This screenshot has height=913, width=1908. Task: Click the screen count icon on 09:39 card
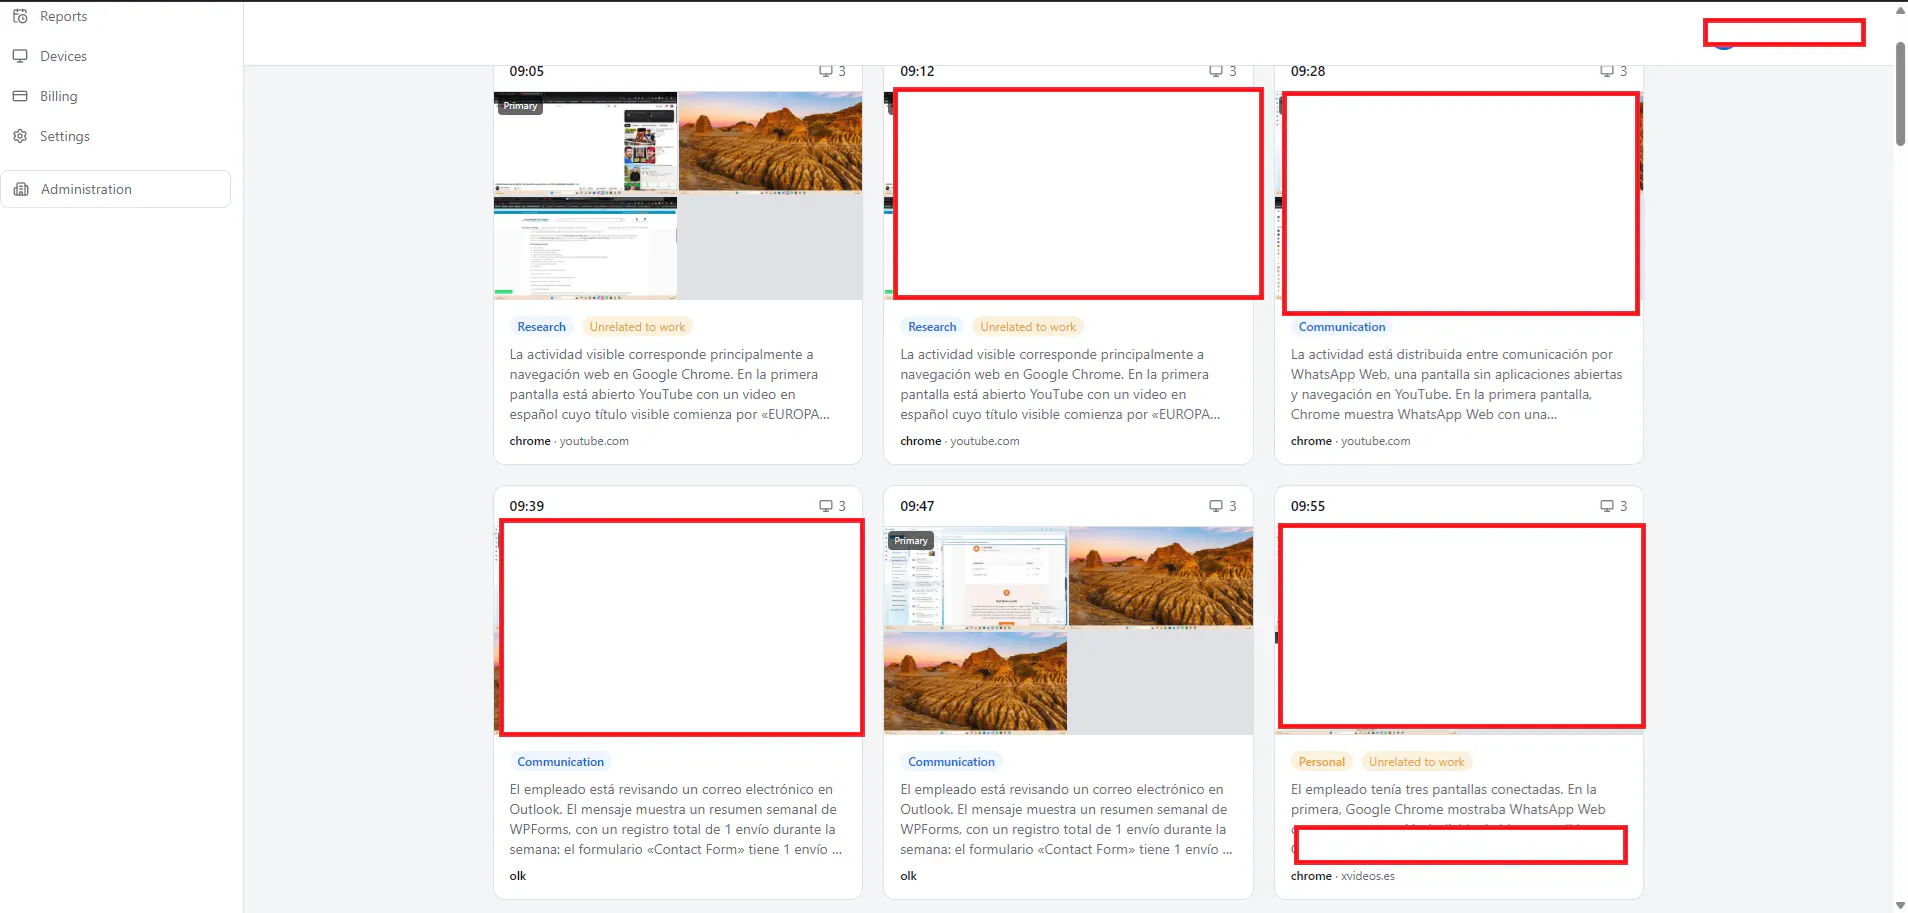click(x=826, y=506)
